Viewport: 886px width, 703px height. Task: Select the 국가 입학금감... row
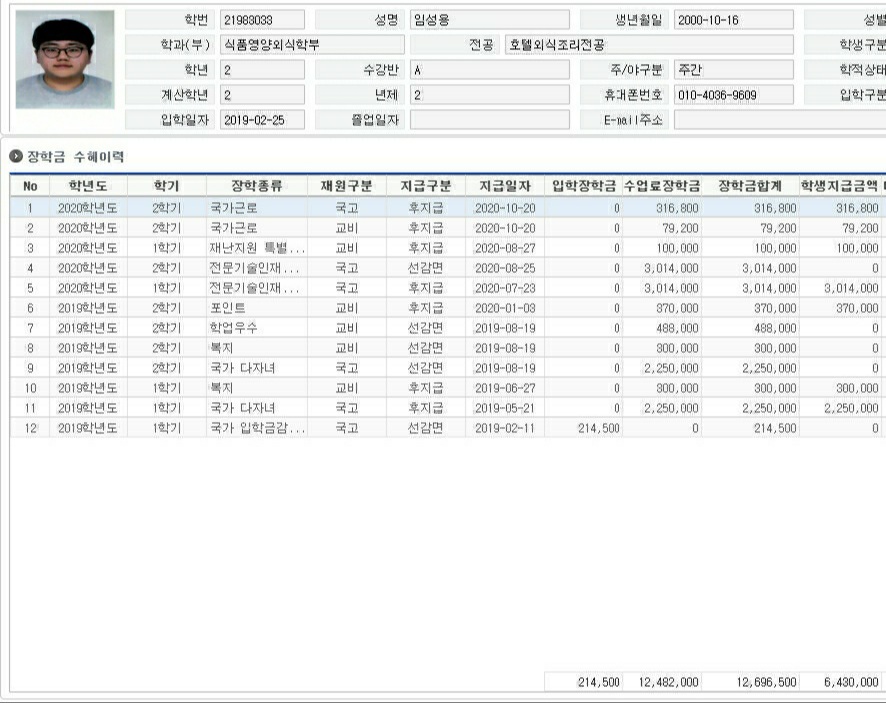pos(446,428)
